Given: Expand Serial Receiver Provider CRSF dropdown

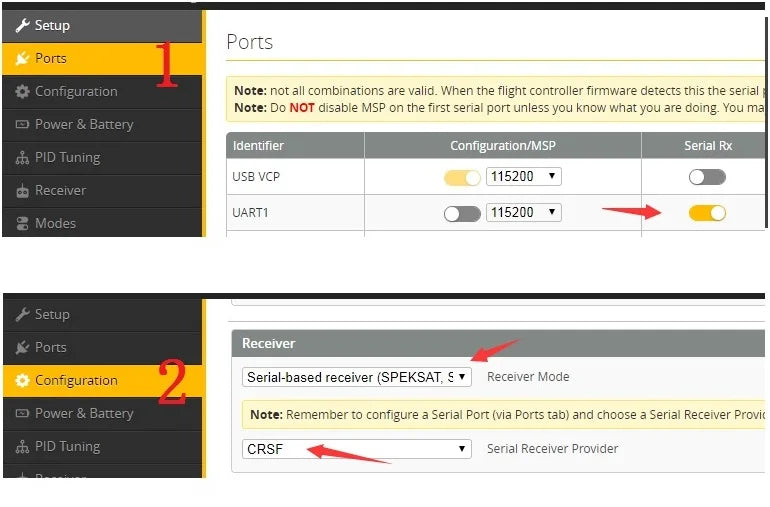Looking at the screenshot, I should click(x=356, y=449).
